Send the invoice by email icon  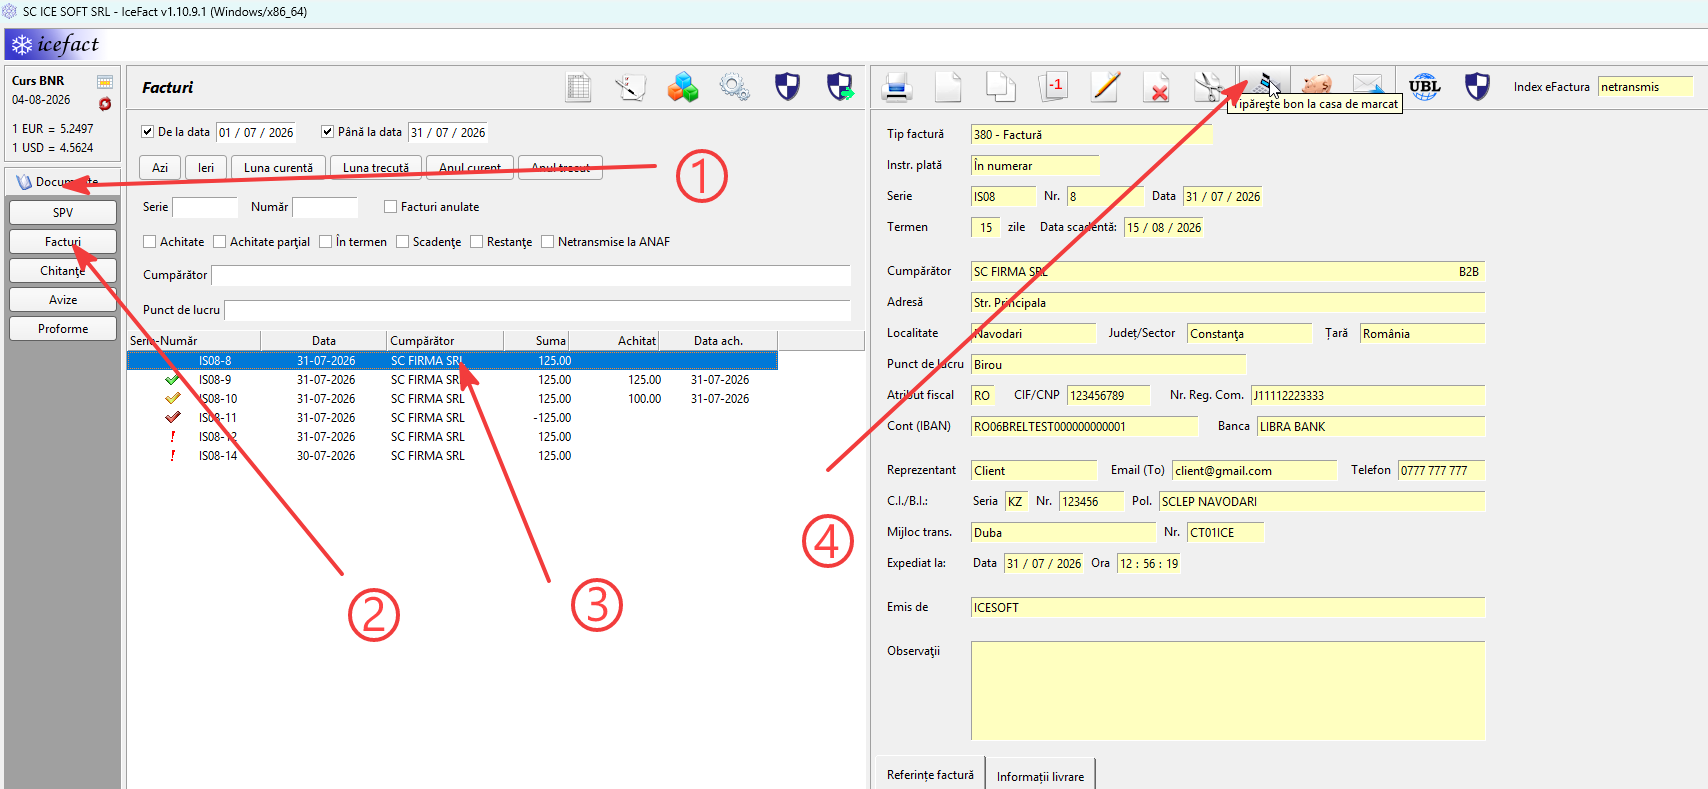(x=1368, y=84)
